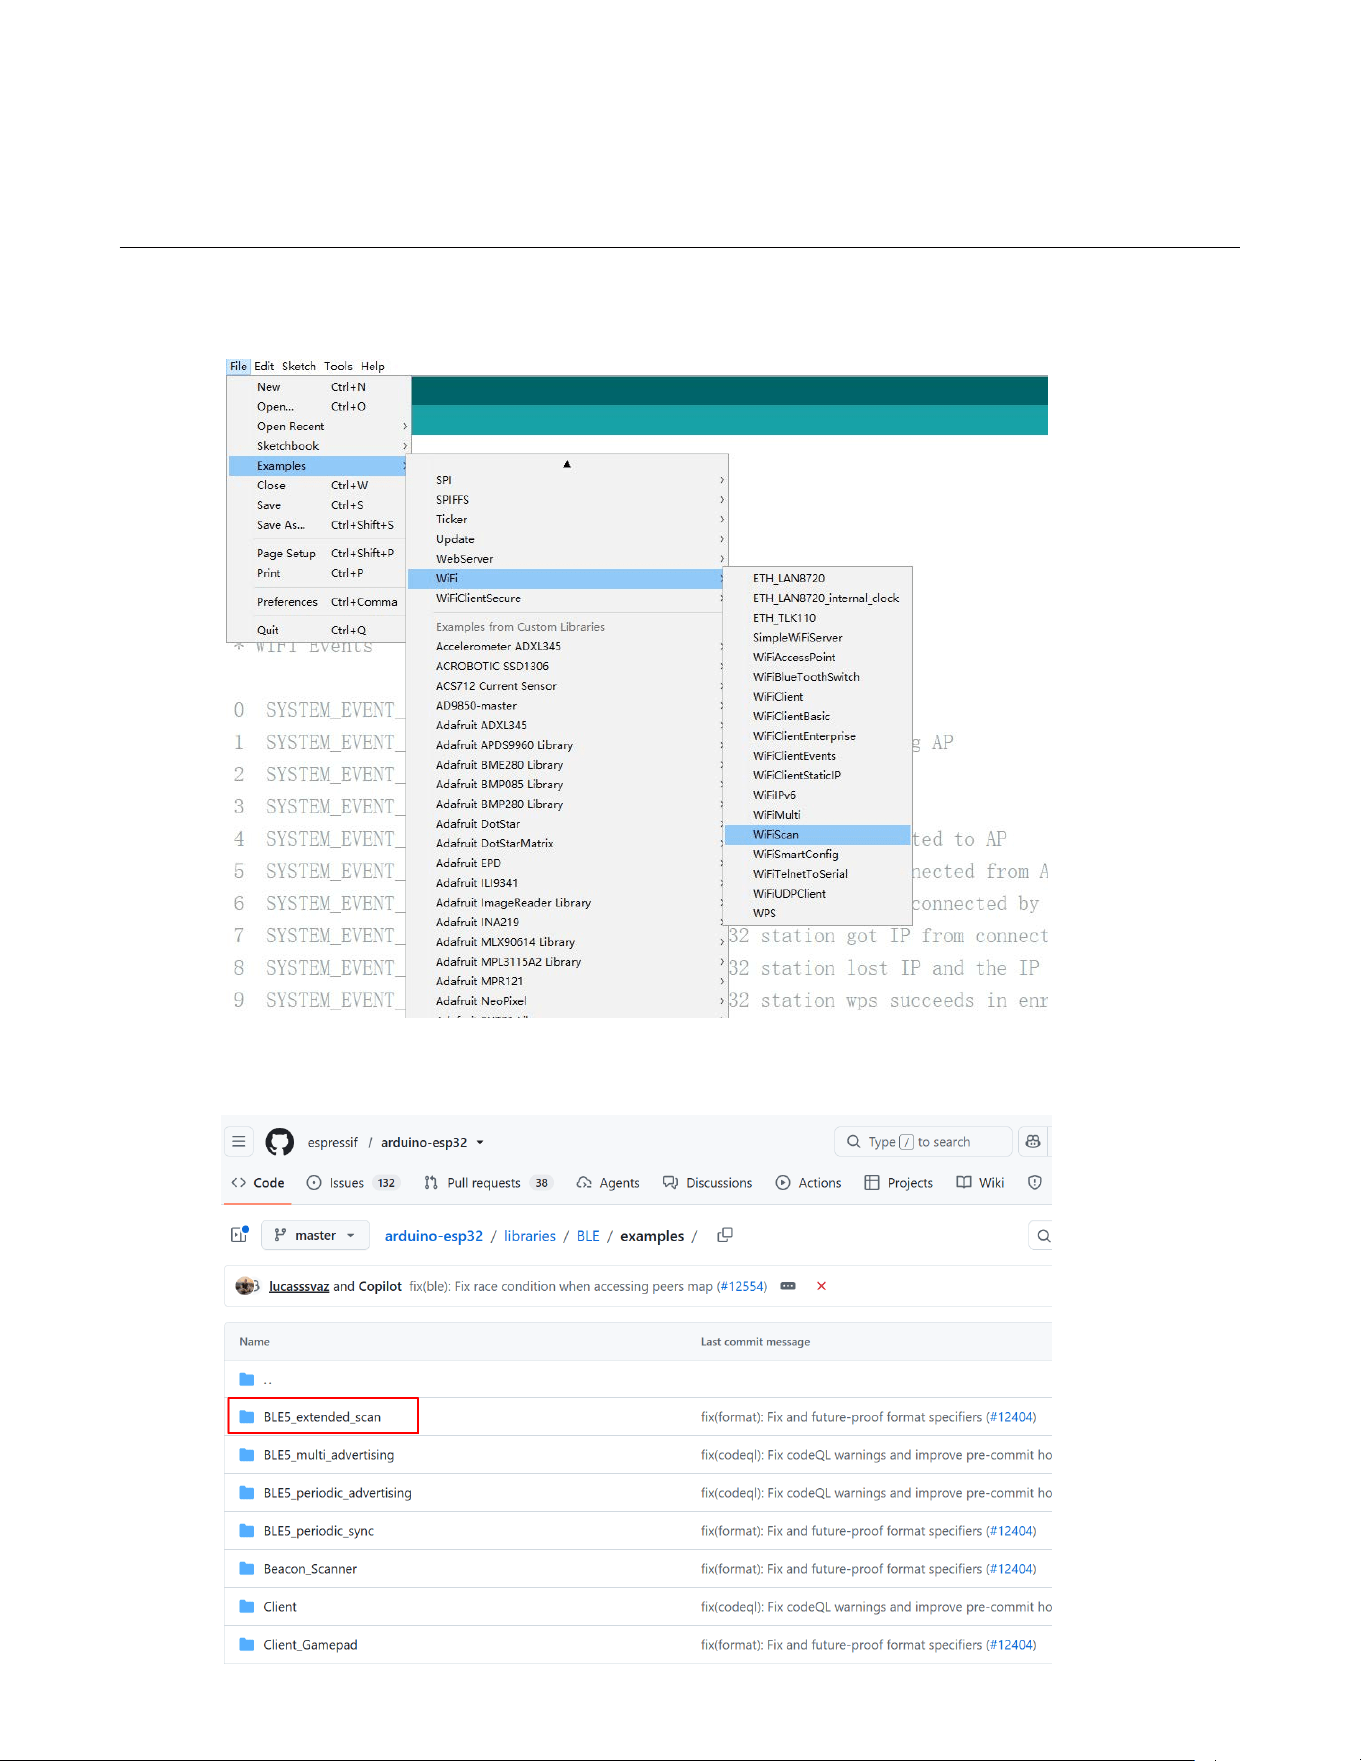The height and width of the screenshot is (1761, 1361).
Task: Open the Discussions tab
Action: [707, 1182]
